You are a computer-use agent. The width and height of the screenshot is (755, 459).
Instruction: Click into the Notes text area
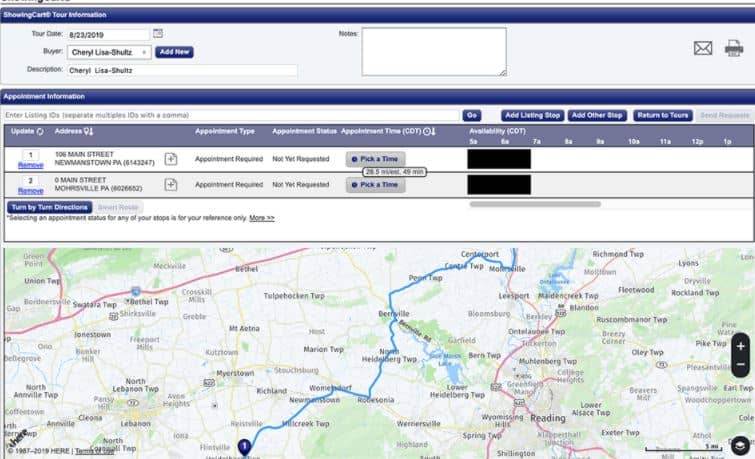pyautogui.click(x=434, y=52)
